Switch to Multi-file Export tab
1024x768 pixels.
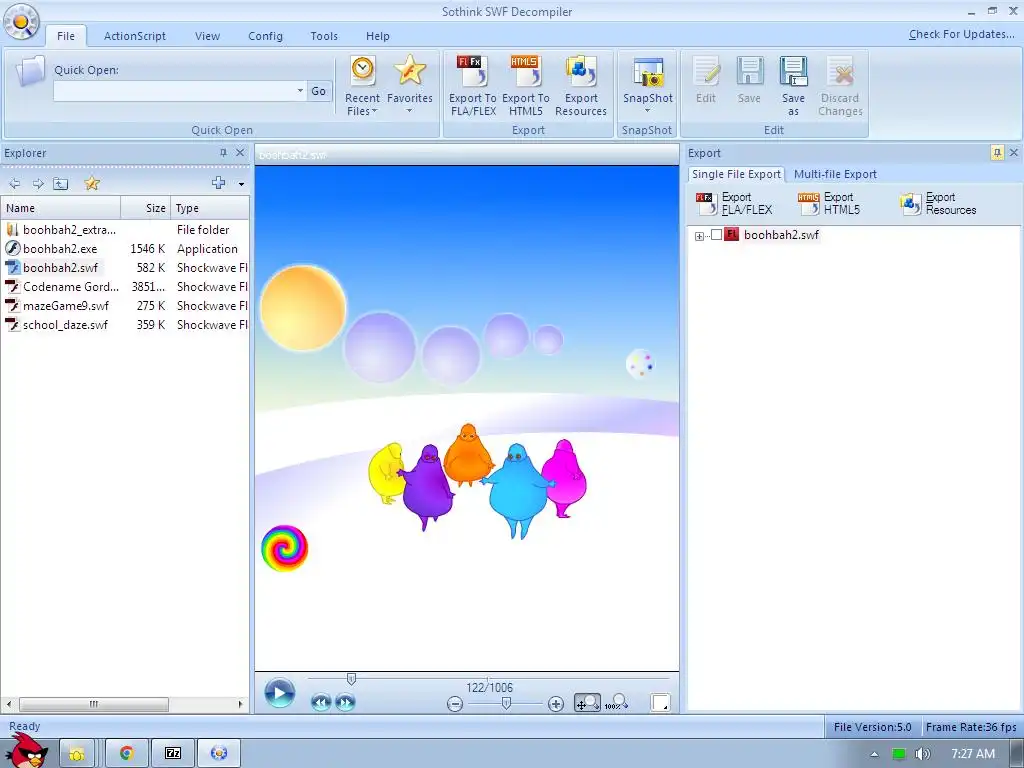pos(835,174)
